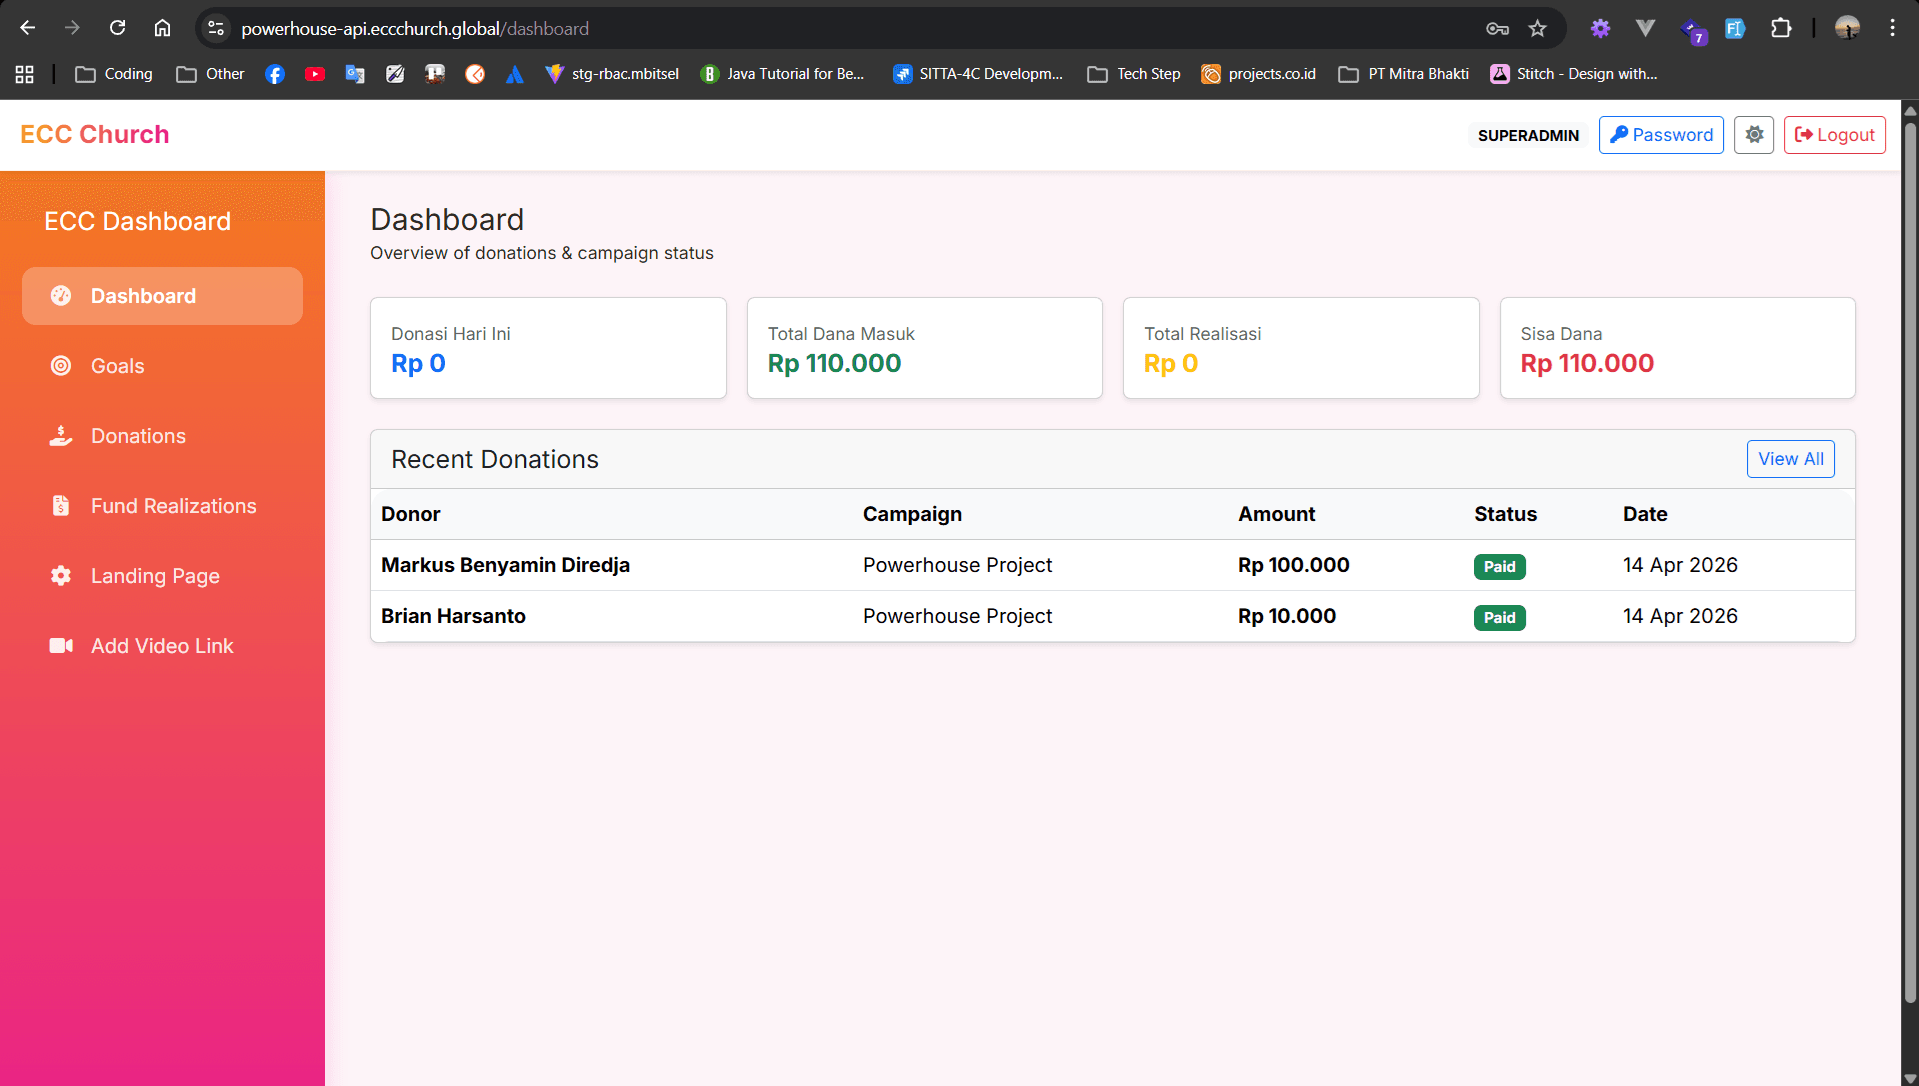Bookmark this page with star icon
Screen dimensions: 1919x1086
coord(1537,28)
